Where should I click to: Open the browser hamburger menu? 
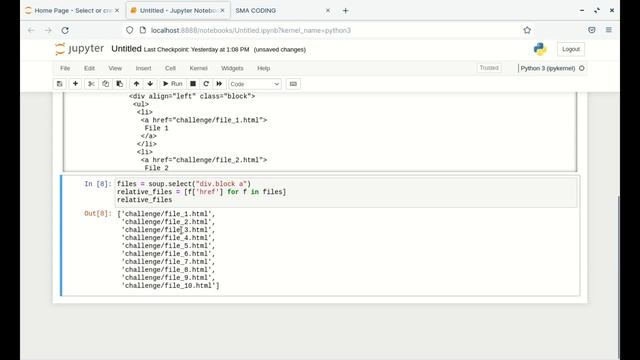coord(609,30)
